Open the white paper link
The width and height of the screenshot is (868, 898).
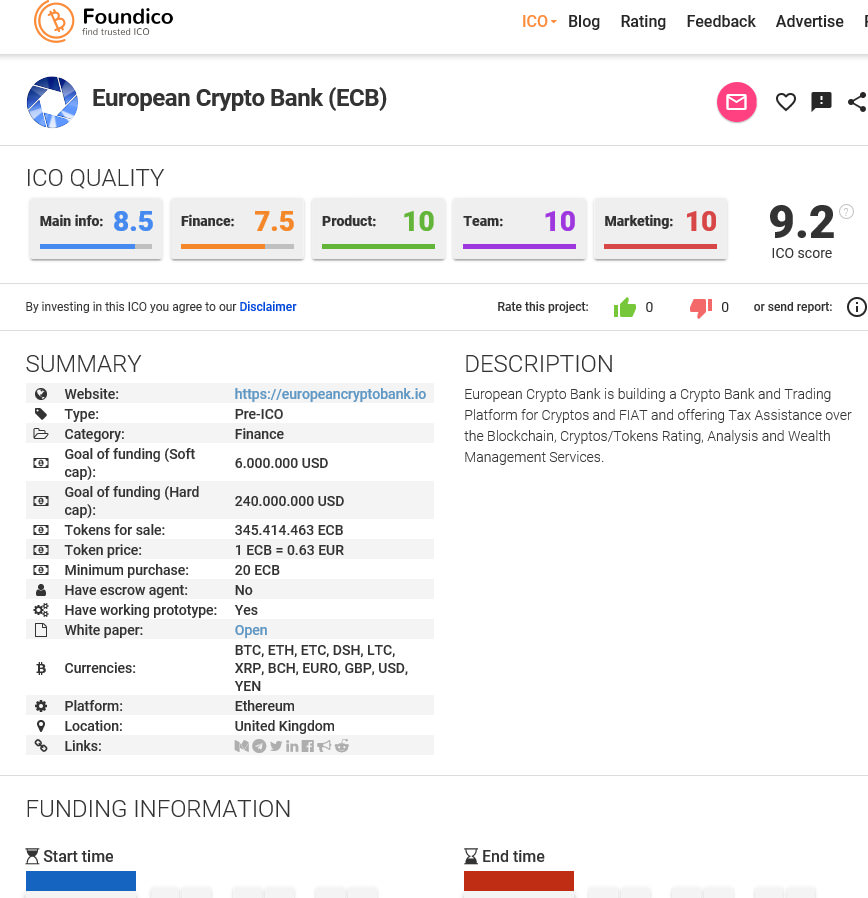pos(251,630)
